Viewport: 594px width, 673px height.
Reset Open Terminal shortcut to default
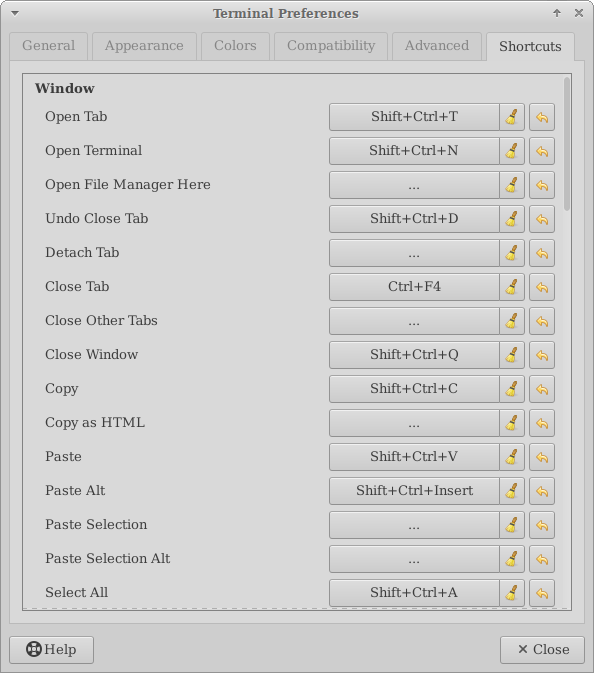[542, 151]
